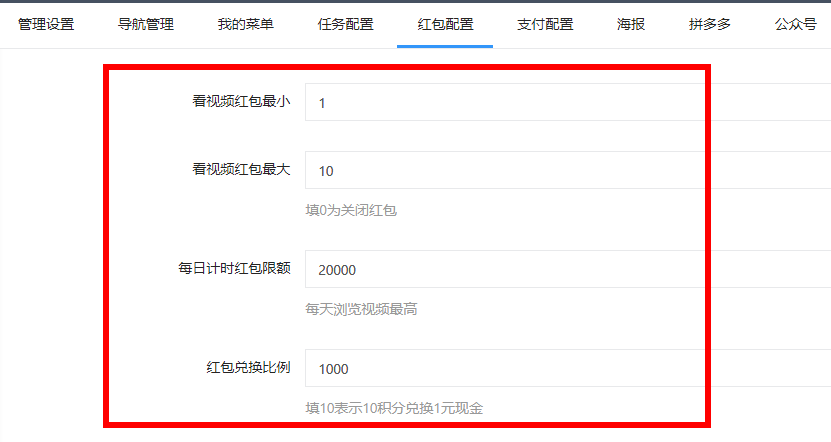831x442 pixels.
Task: Select the 红包配置 tab
Action: [445, 24]
